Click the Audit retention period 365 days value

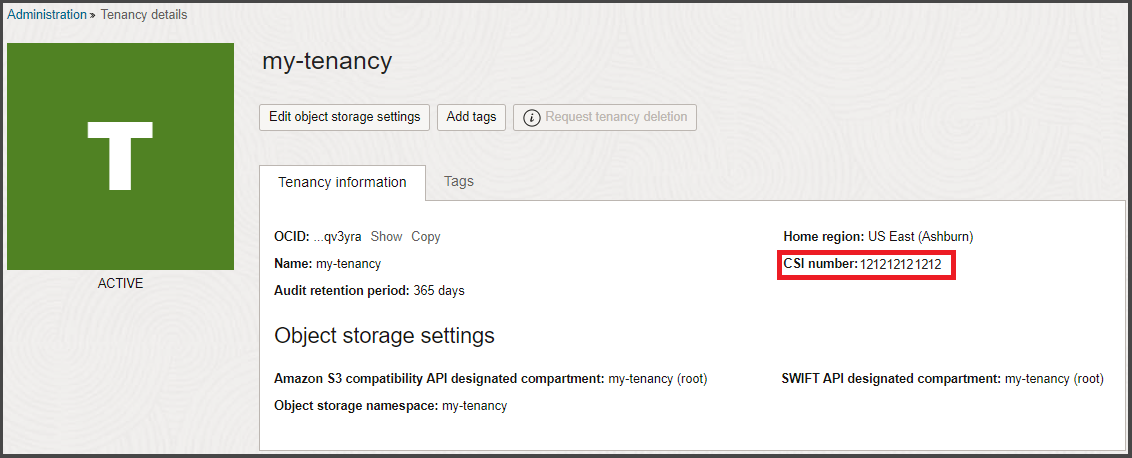point(438,291)
